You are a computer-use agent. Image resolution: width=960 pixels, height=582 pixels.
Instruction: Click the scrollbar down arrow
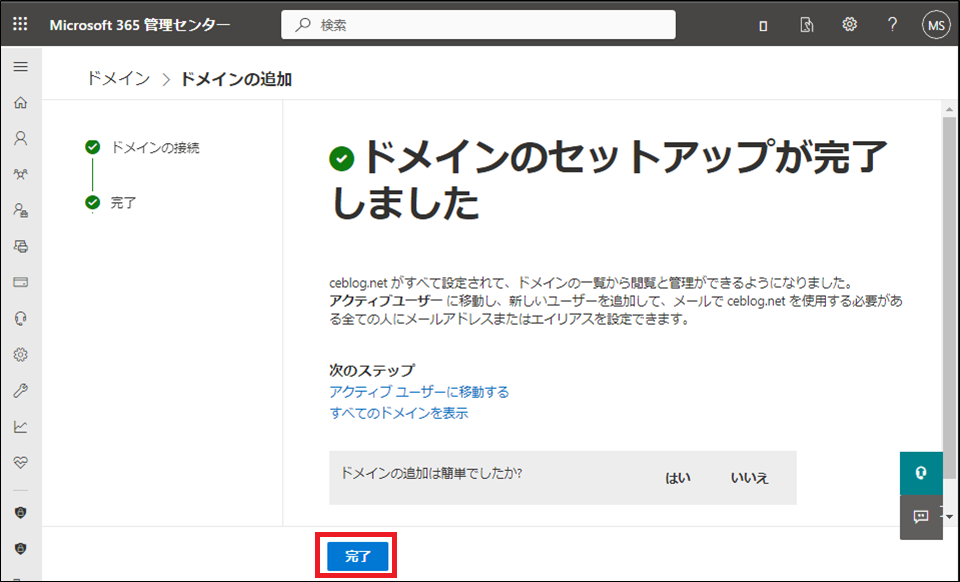(x=949, y=517)
